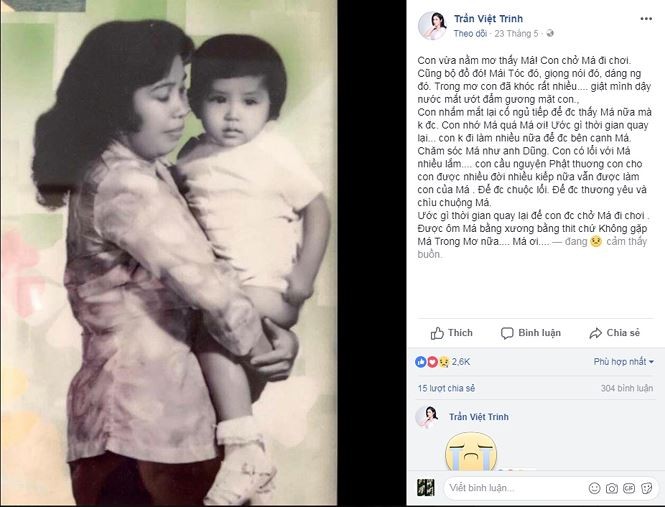
Task: Click the Bình luận comment button
Action: [x=531, y=333]
